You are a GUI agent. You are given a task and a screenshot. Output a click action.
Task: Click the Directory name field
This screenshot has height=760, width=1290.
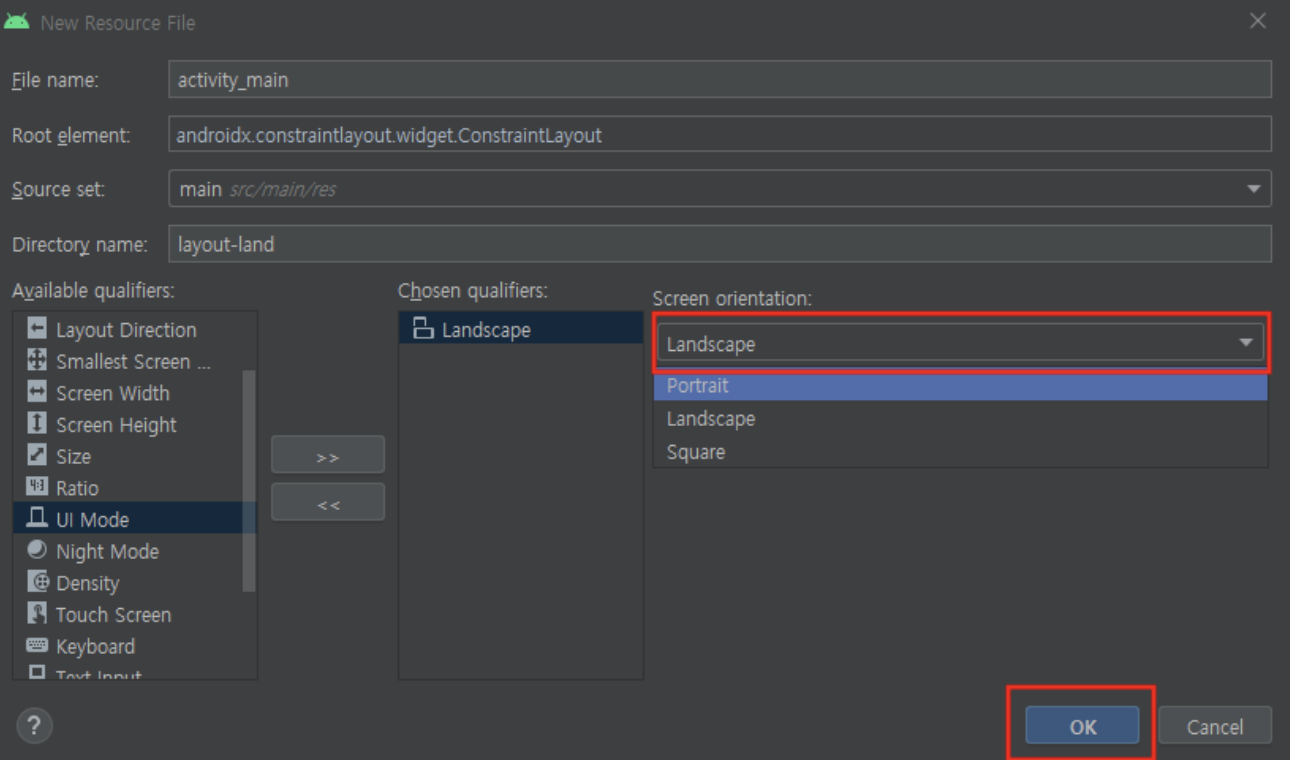coord(720,243)
